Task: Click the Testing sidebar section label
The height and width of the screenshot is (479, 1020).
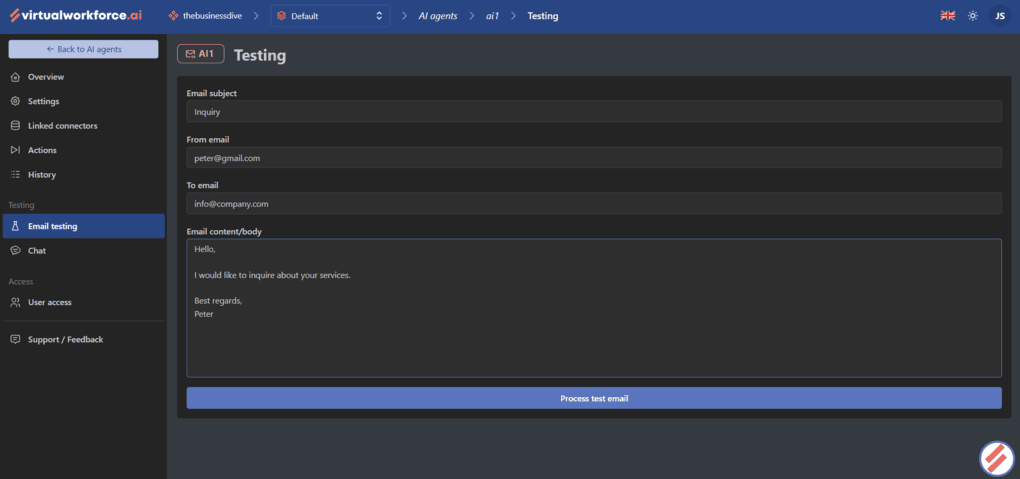Action: click(x=21, y=205)
